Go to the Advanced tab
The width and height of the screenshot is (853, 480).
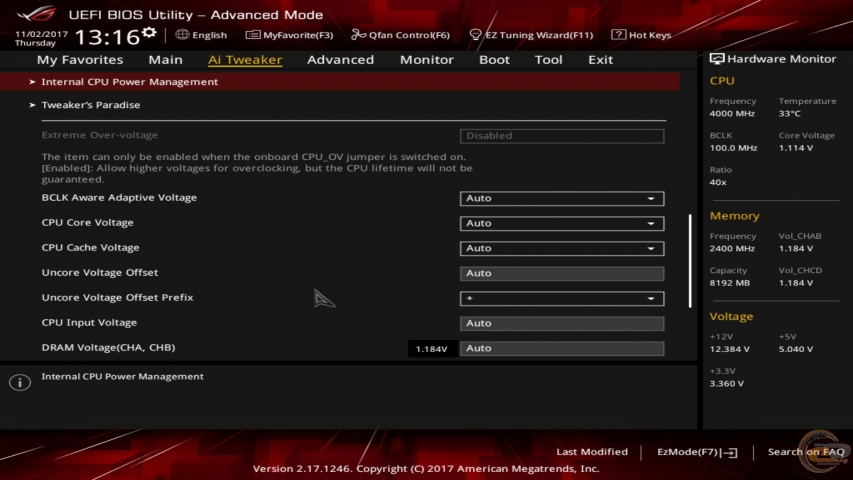tap(341, 59)
